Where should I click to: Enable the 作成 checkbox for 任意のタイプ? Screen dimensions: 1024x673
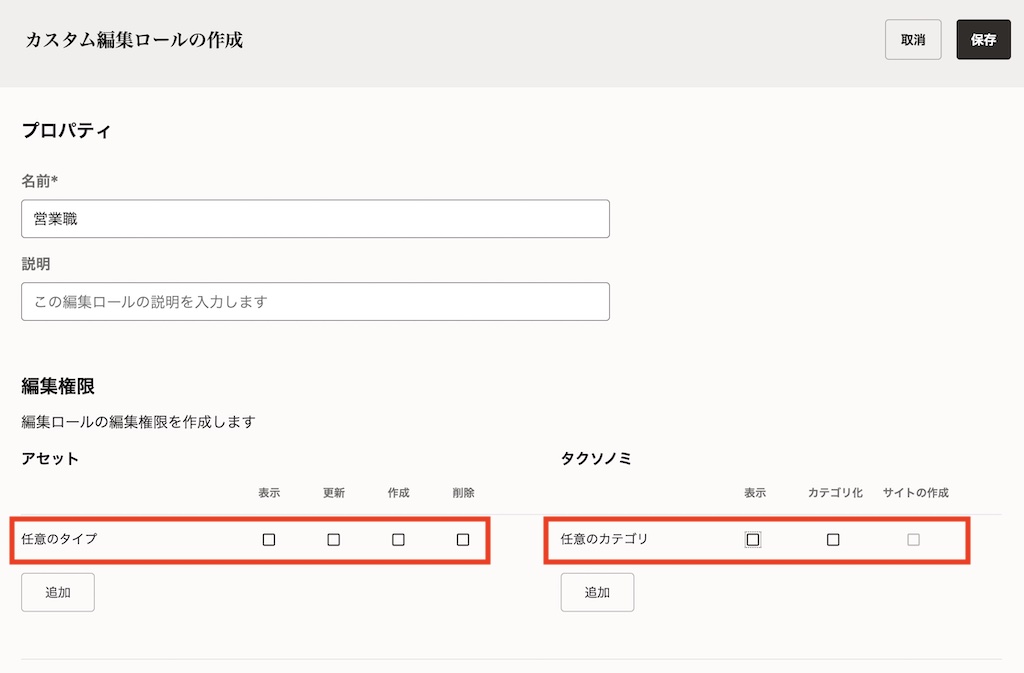coord(398,539)
